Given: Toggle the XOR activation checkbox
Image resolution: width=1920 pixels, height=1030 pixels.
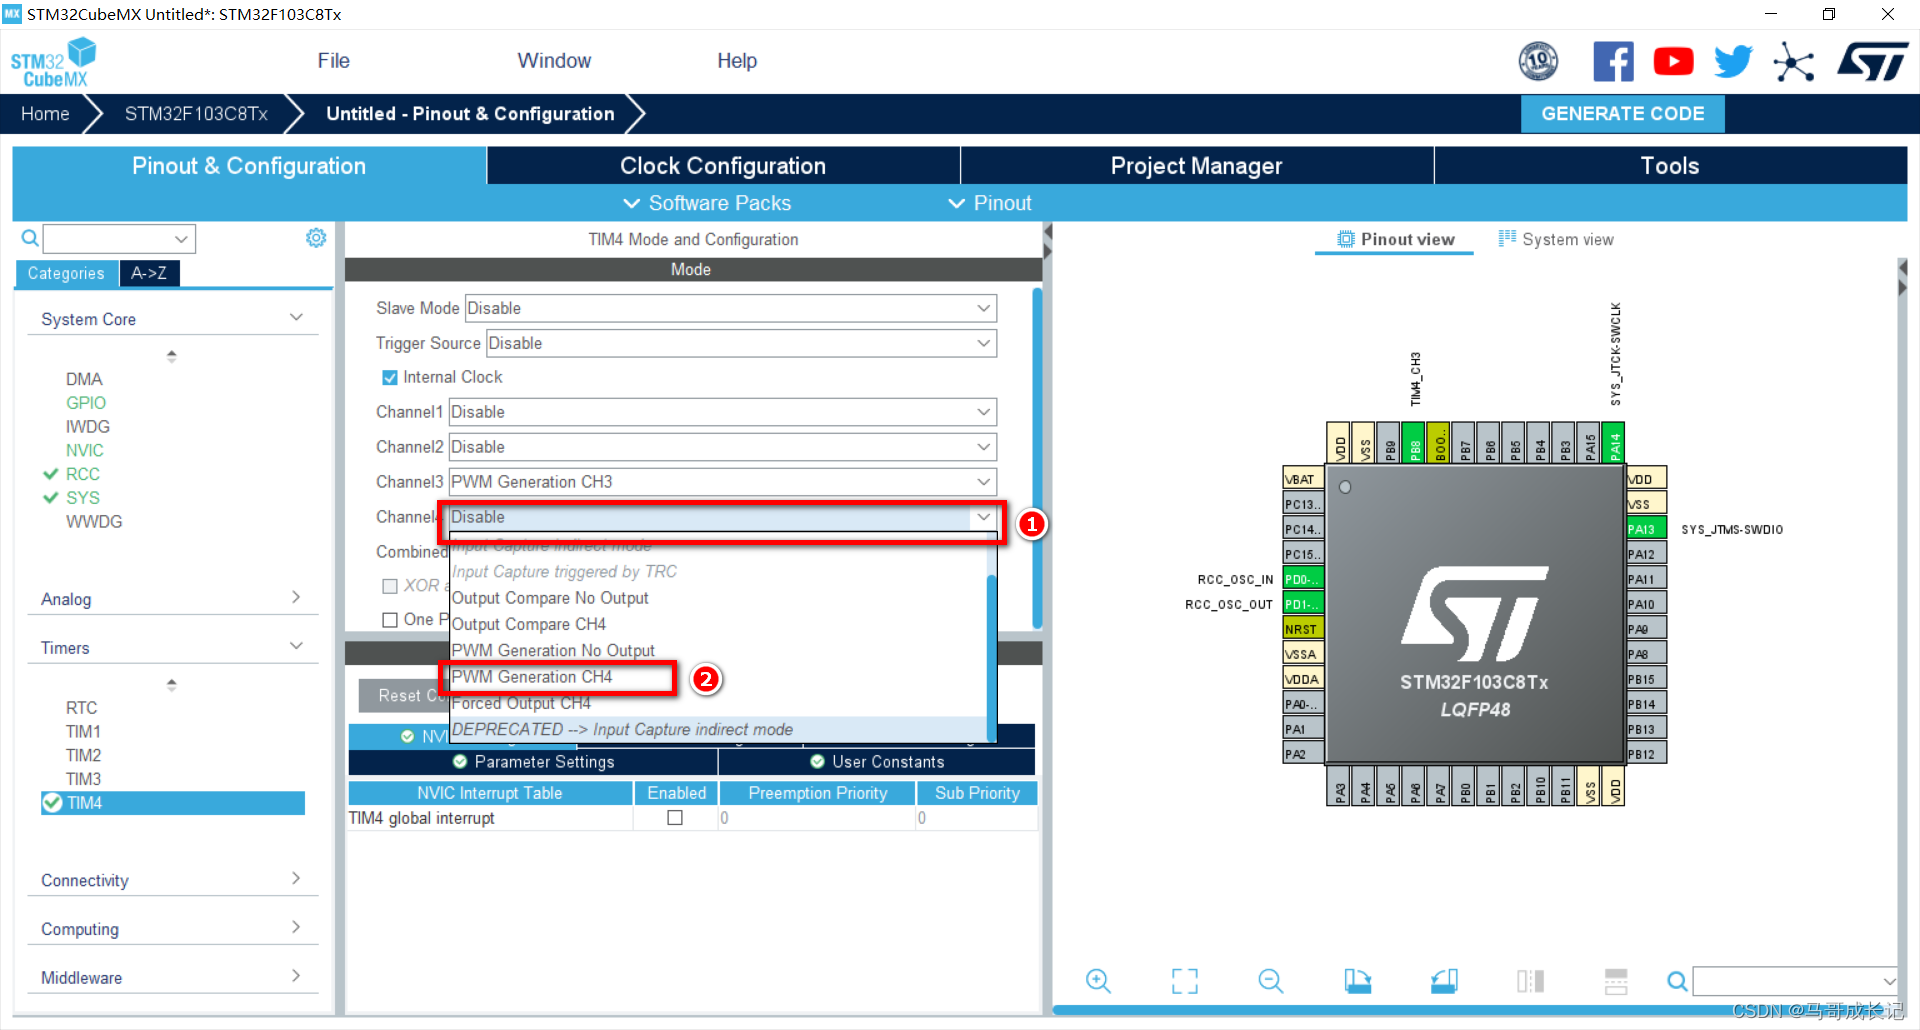Looking at the screenshot, I should (390, 586).
